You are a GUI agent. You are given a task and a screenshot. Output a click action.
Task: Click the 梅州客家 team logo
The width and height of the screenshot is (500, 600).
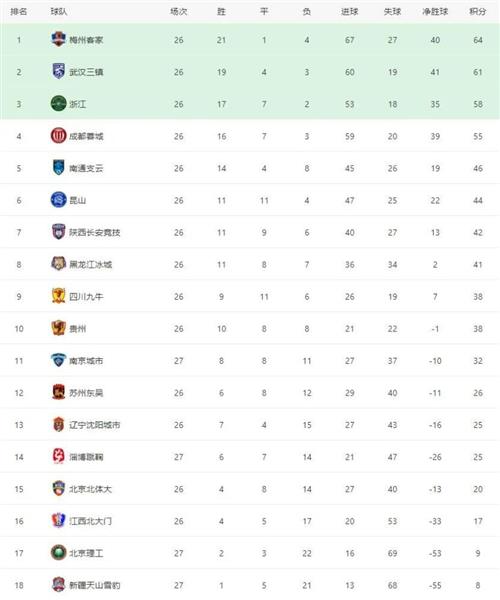coord(59,39)
